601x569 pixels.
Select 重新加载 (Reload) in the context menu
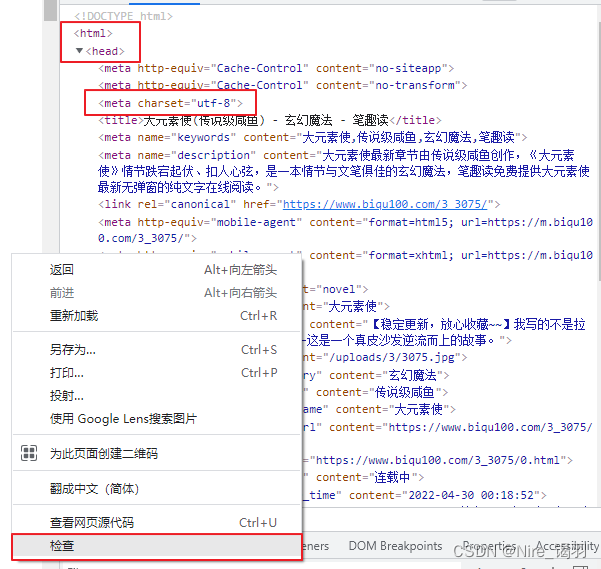click(x=156, y=316)
